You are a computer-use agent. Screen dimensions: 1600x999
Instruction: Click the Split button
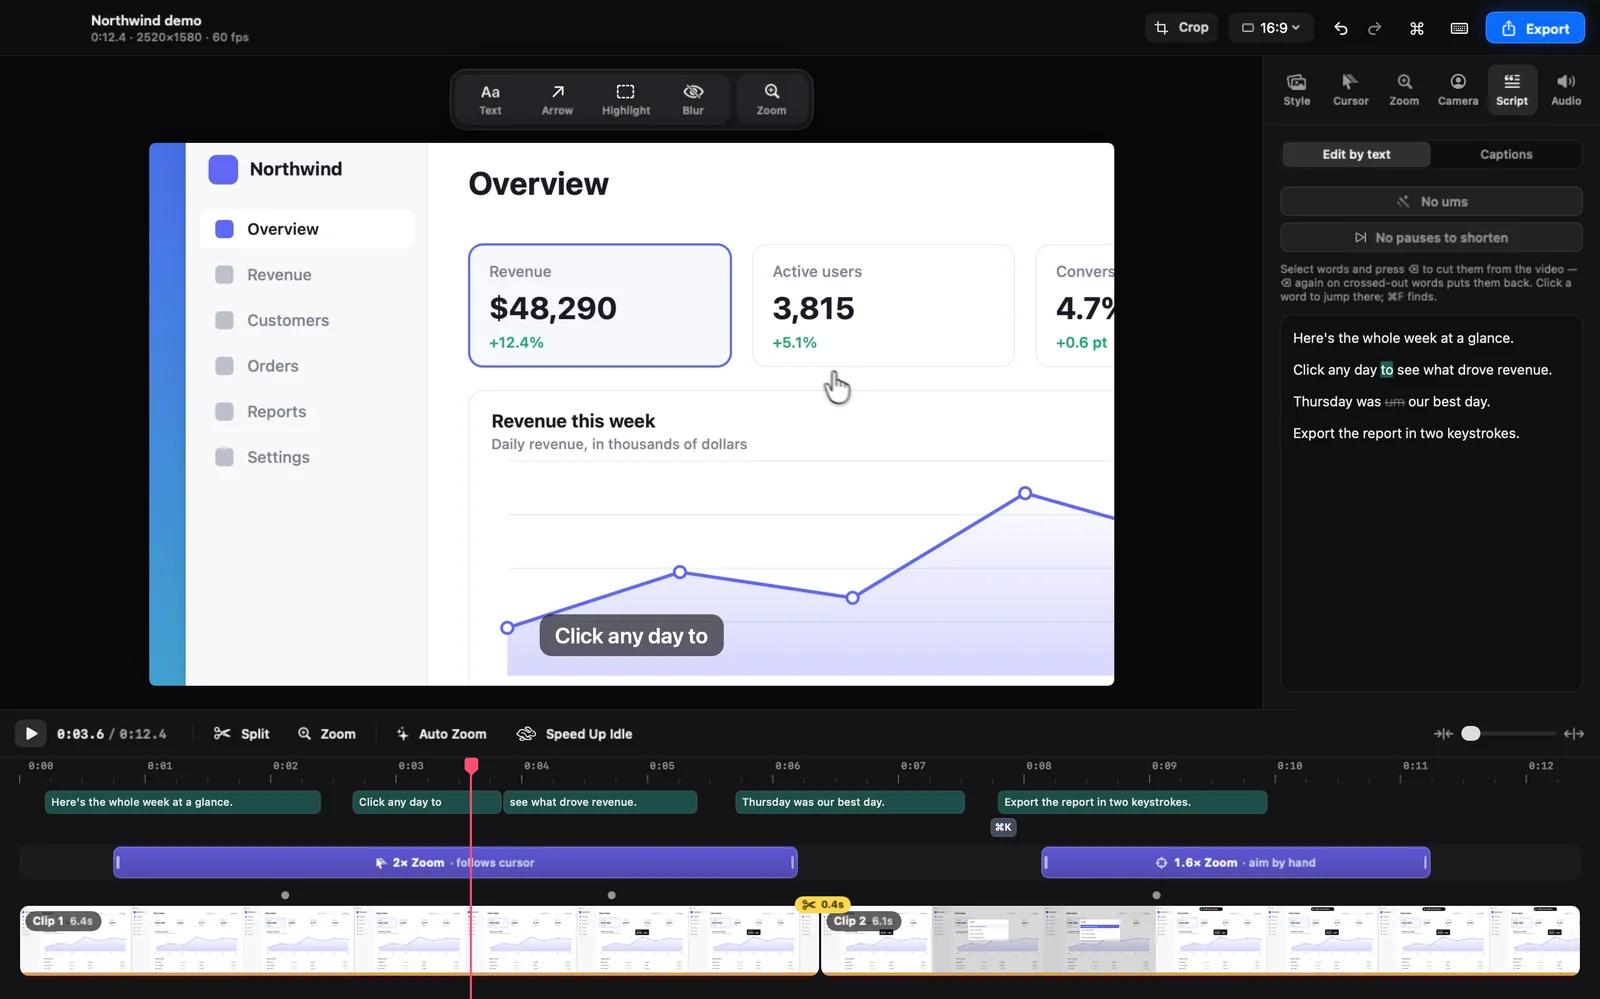(242, 734)
